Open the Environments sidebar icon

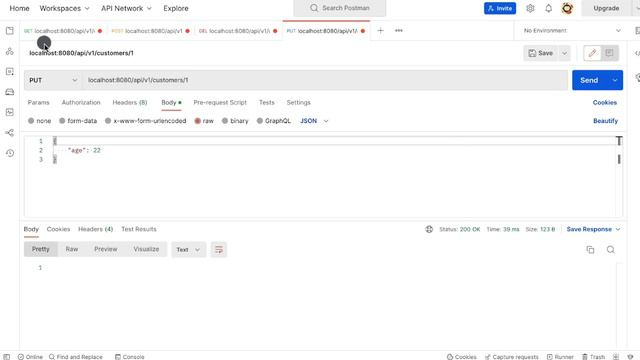[9, 71]
